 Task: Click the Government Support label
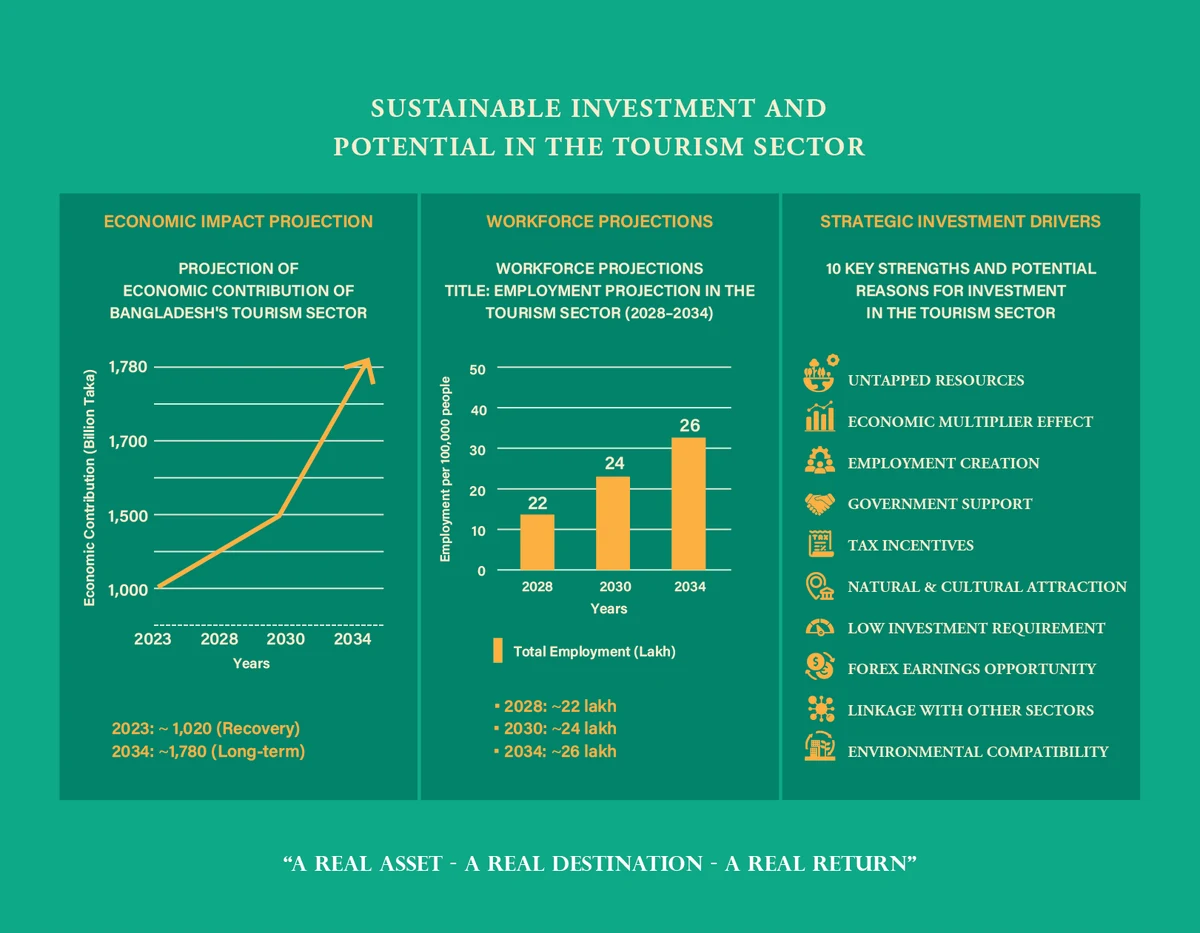click(940, 504)
